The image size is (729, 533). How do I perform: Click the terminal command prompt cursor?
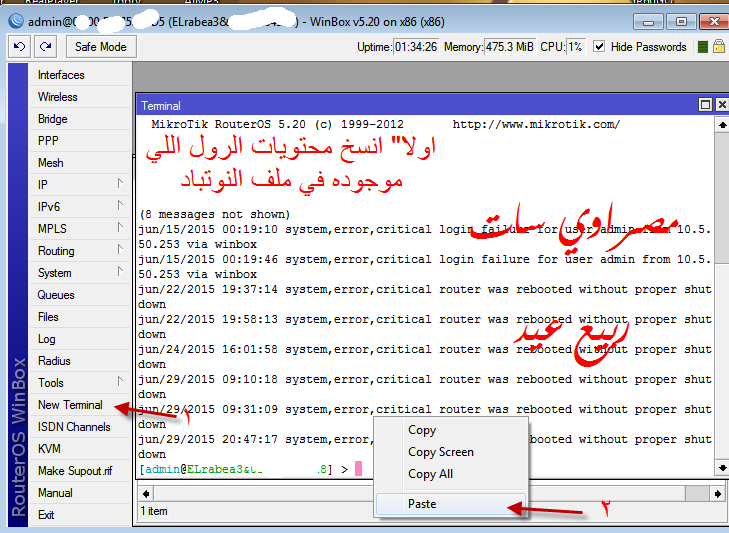(358, 468)
